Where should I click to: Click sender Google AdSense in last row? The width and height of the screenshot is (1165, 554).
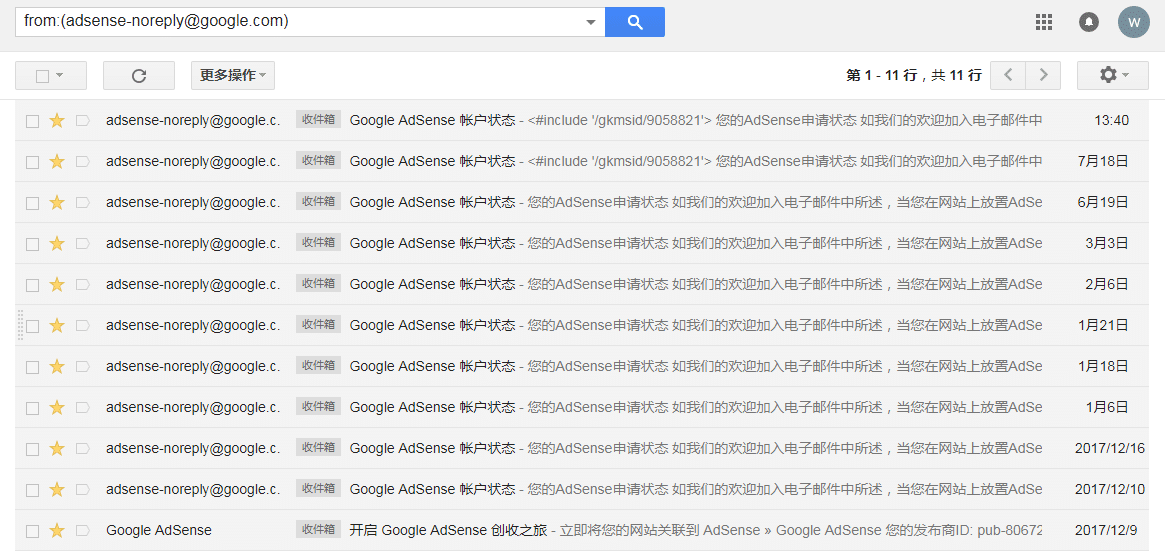(159, 530)
